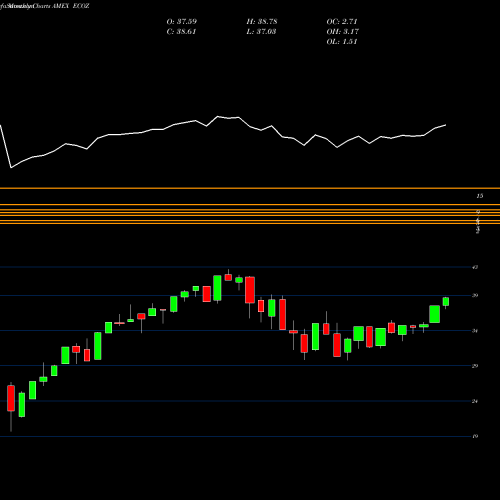The height and width of the screenshot is (500, 500).
Task: Click the last green candlestick on the right
Action: pos(446,302)
